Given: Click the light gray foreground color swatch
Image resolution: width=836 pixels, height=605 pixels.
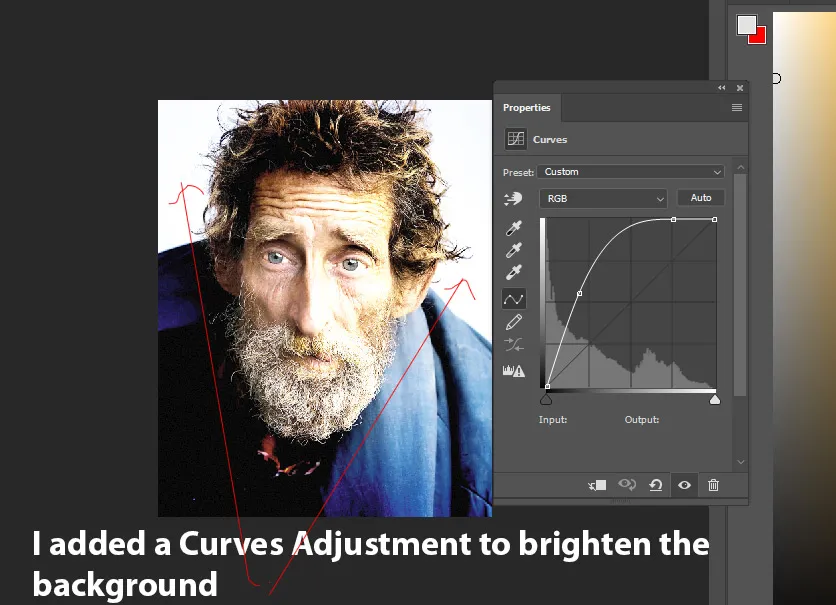Looking at the screenshot, I should pyautogui.click(x=746, y=24).
